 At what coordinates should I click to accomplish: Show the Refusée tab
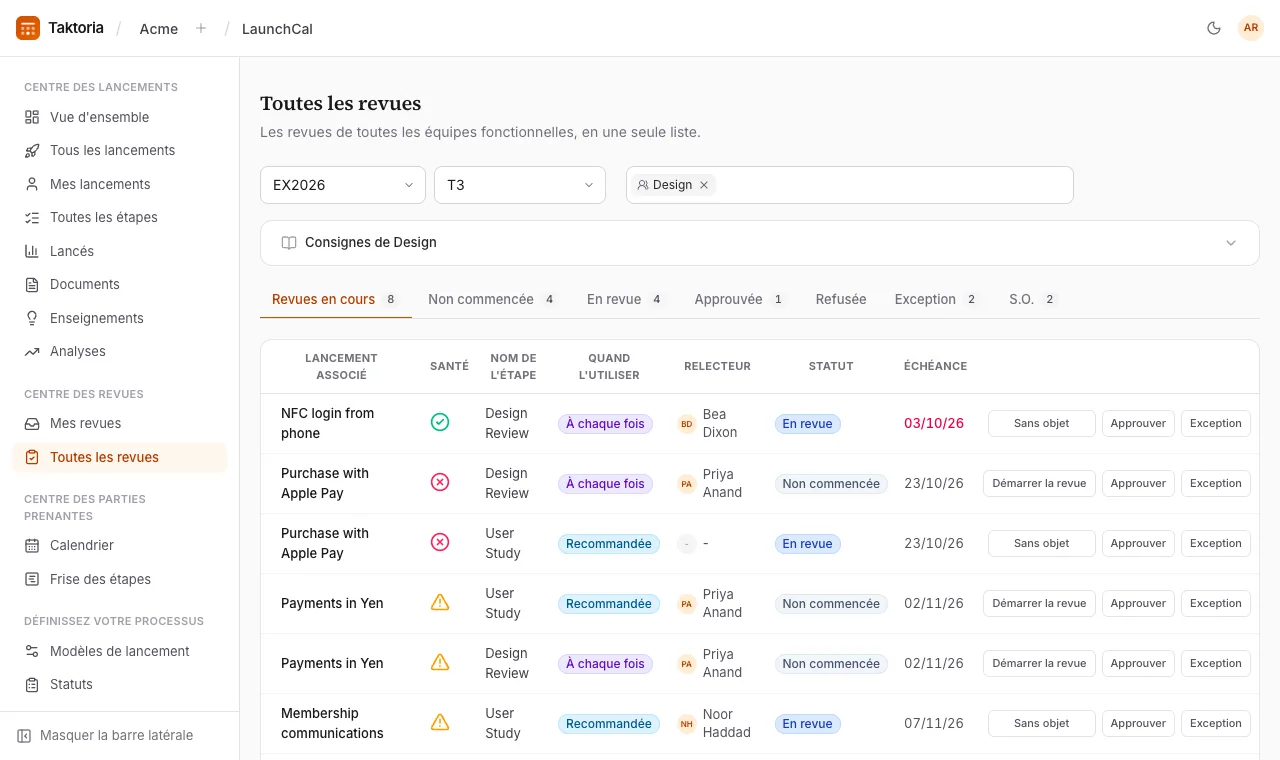click(841, 299)
